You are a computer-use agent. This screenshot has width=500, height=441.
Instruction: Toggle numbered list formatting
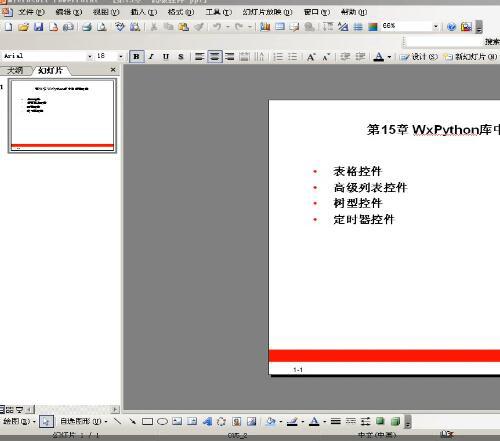click(x=278, y=57)
